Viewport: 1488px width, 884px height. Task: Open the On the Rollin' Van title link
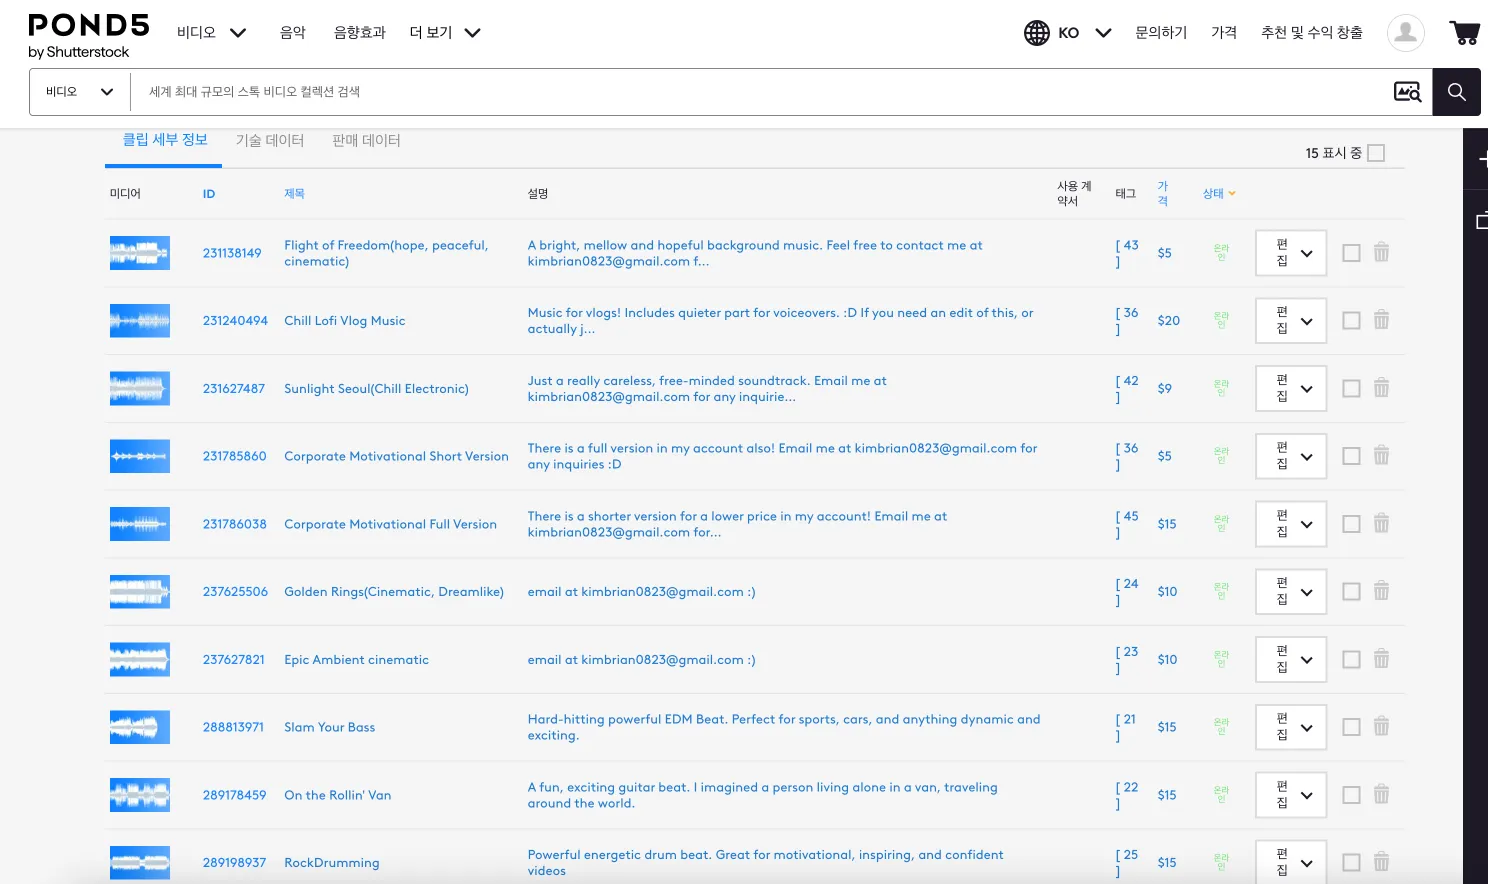point(338,795)
